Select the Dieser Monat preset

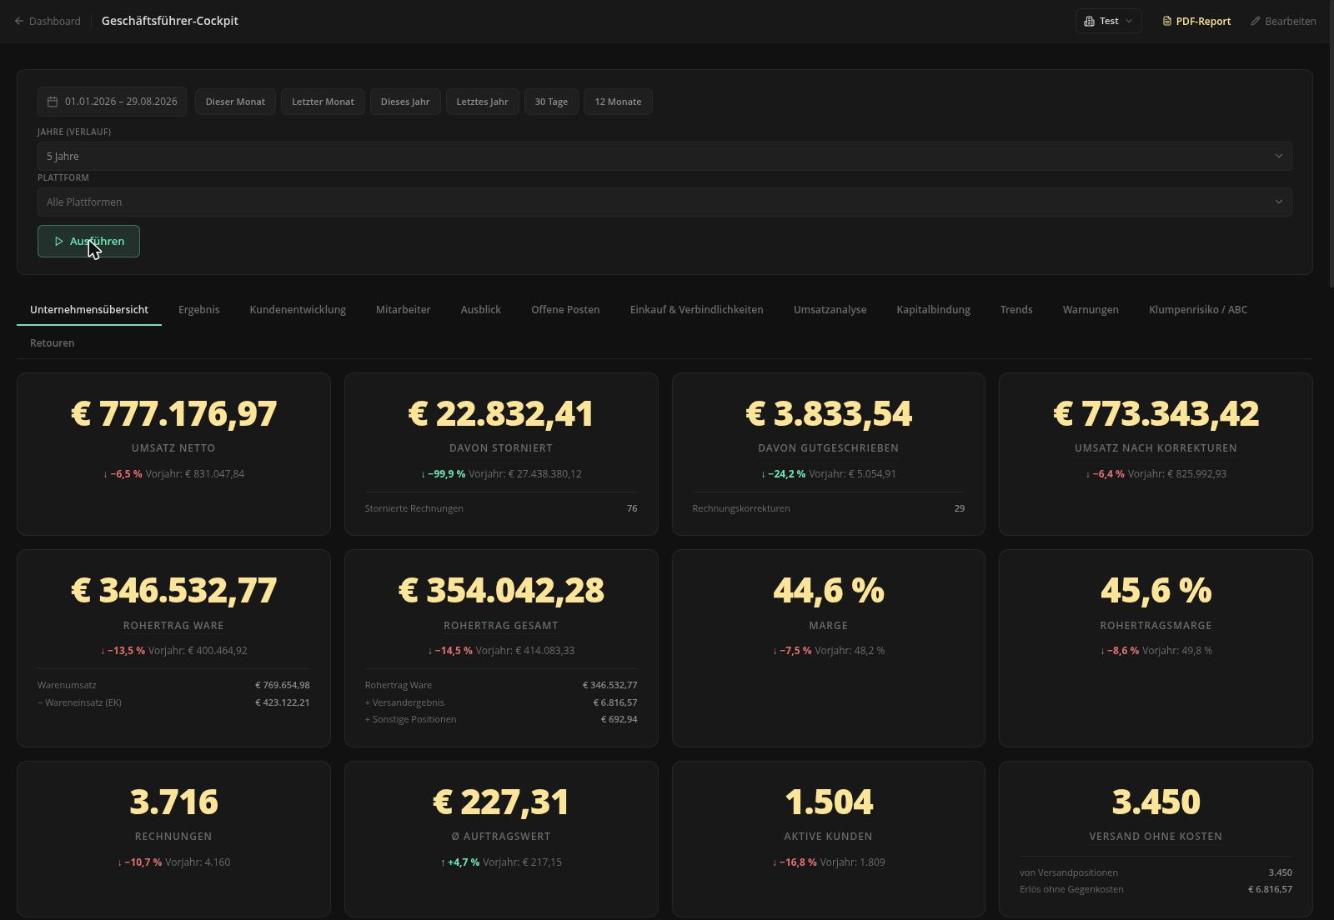236,102
